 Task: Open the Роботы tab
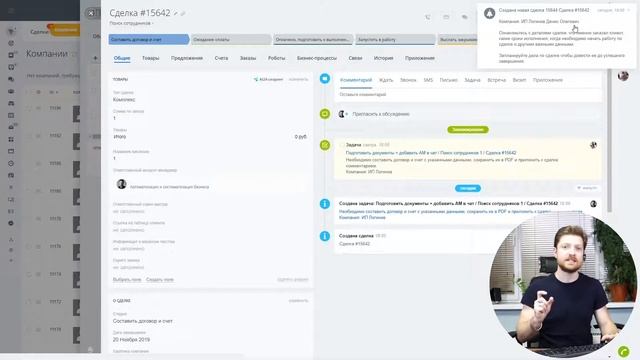[276, 58]
